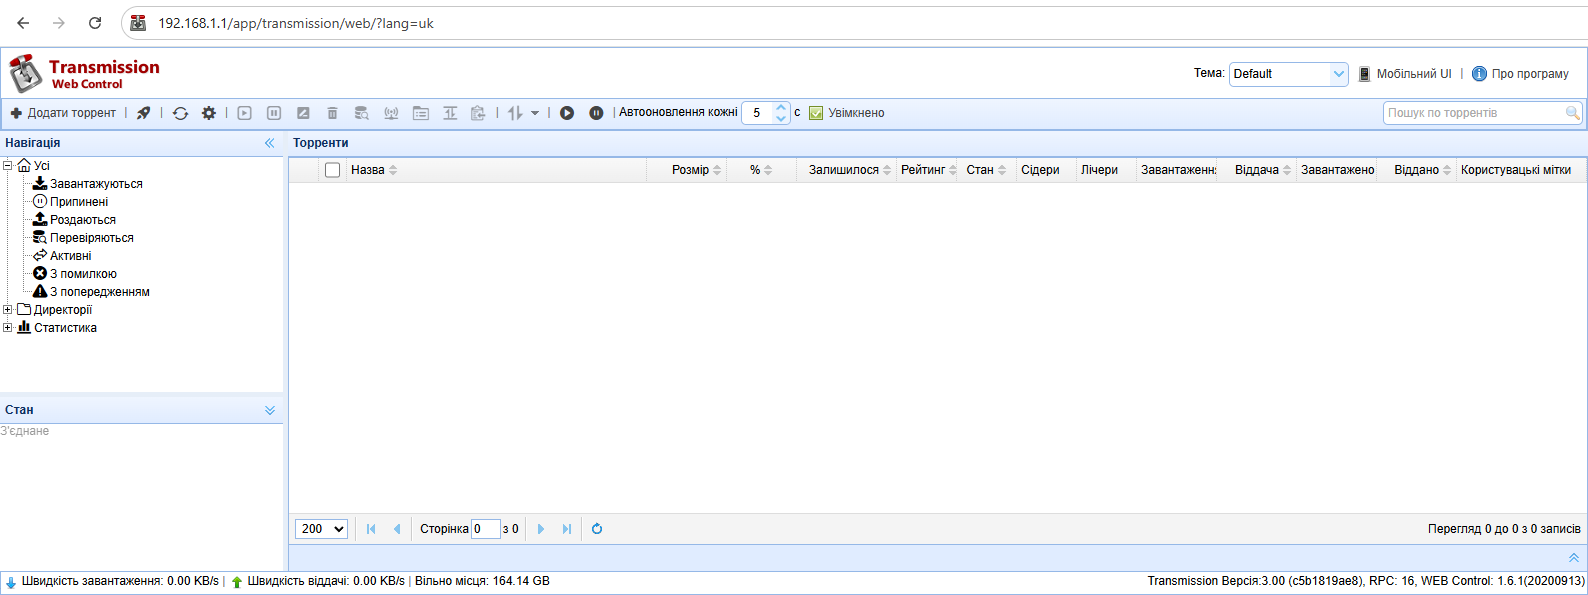Click the outlined play start-selected icon
The height and width of the screenshot is (595, 1588).
(245, 113)
